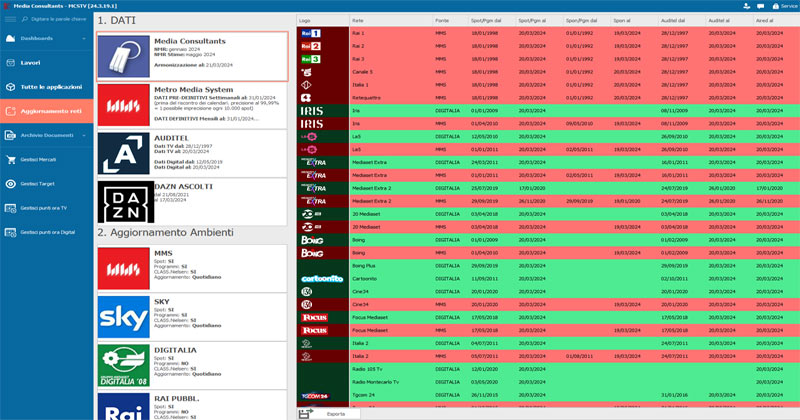This screenshot has width=800, height=420.
Task: Open the chat message icon in the top bar
Action: pyautogui.click(x=761, y=6)
